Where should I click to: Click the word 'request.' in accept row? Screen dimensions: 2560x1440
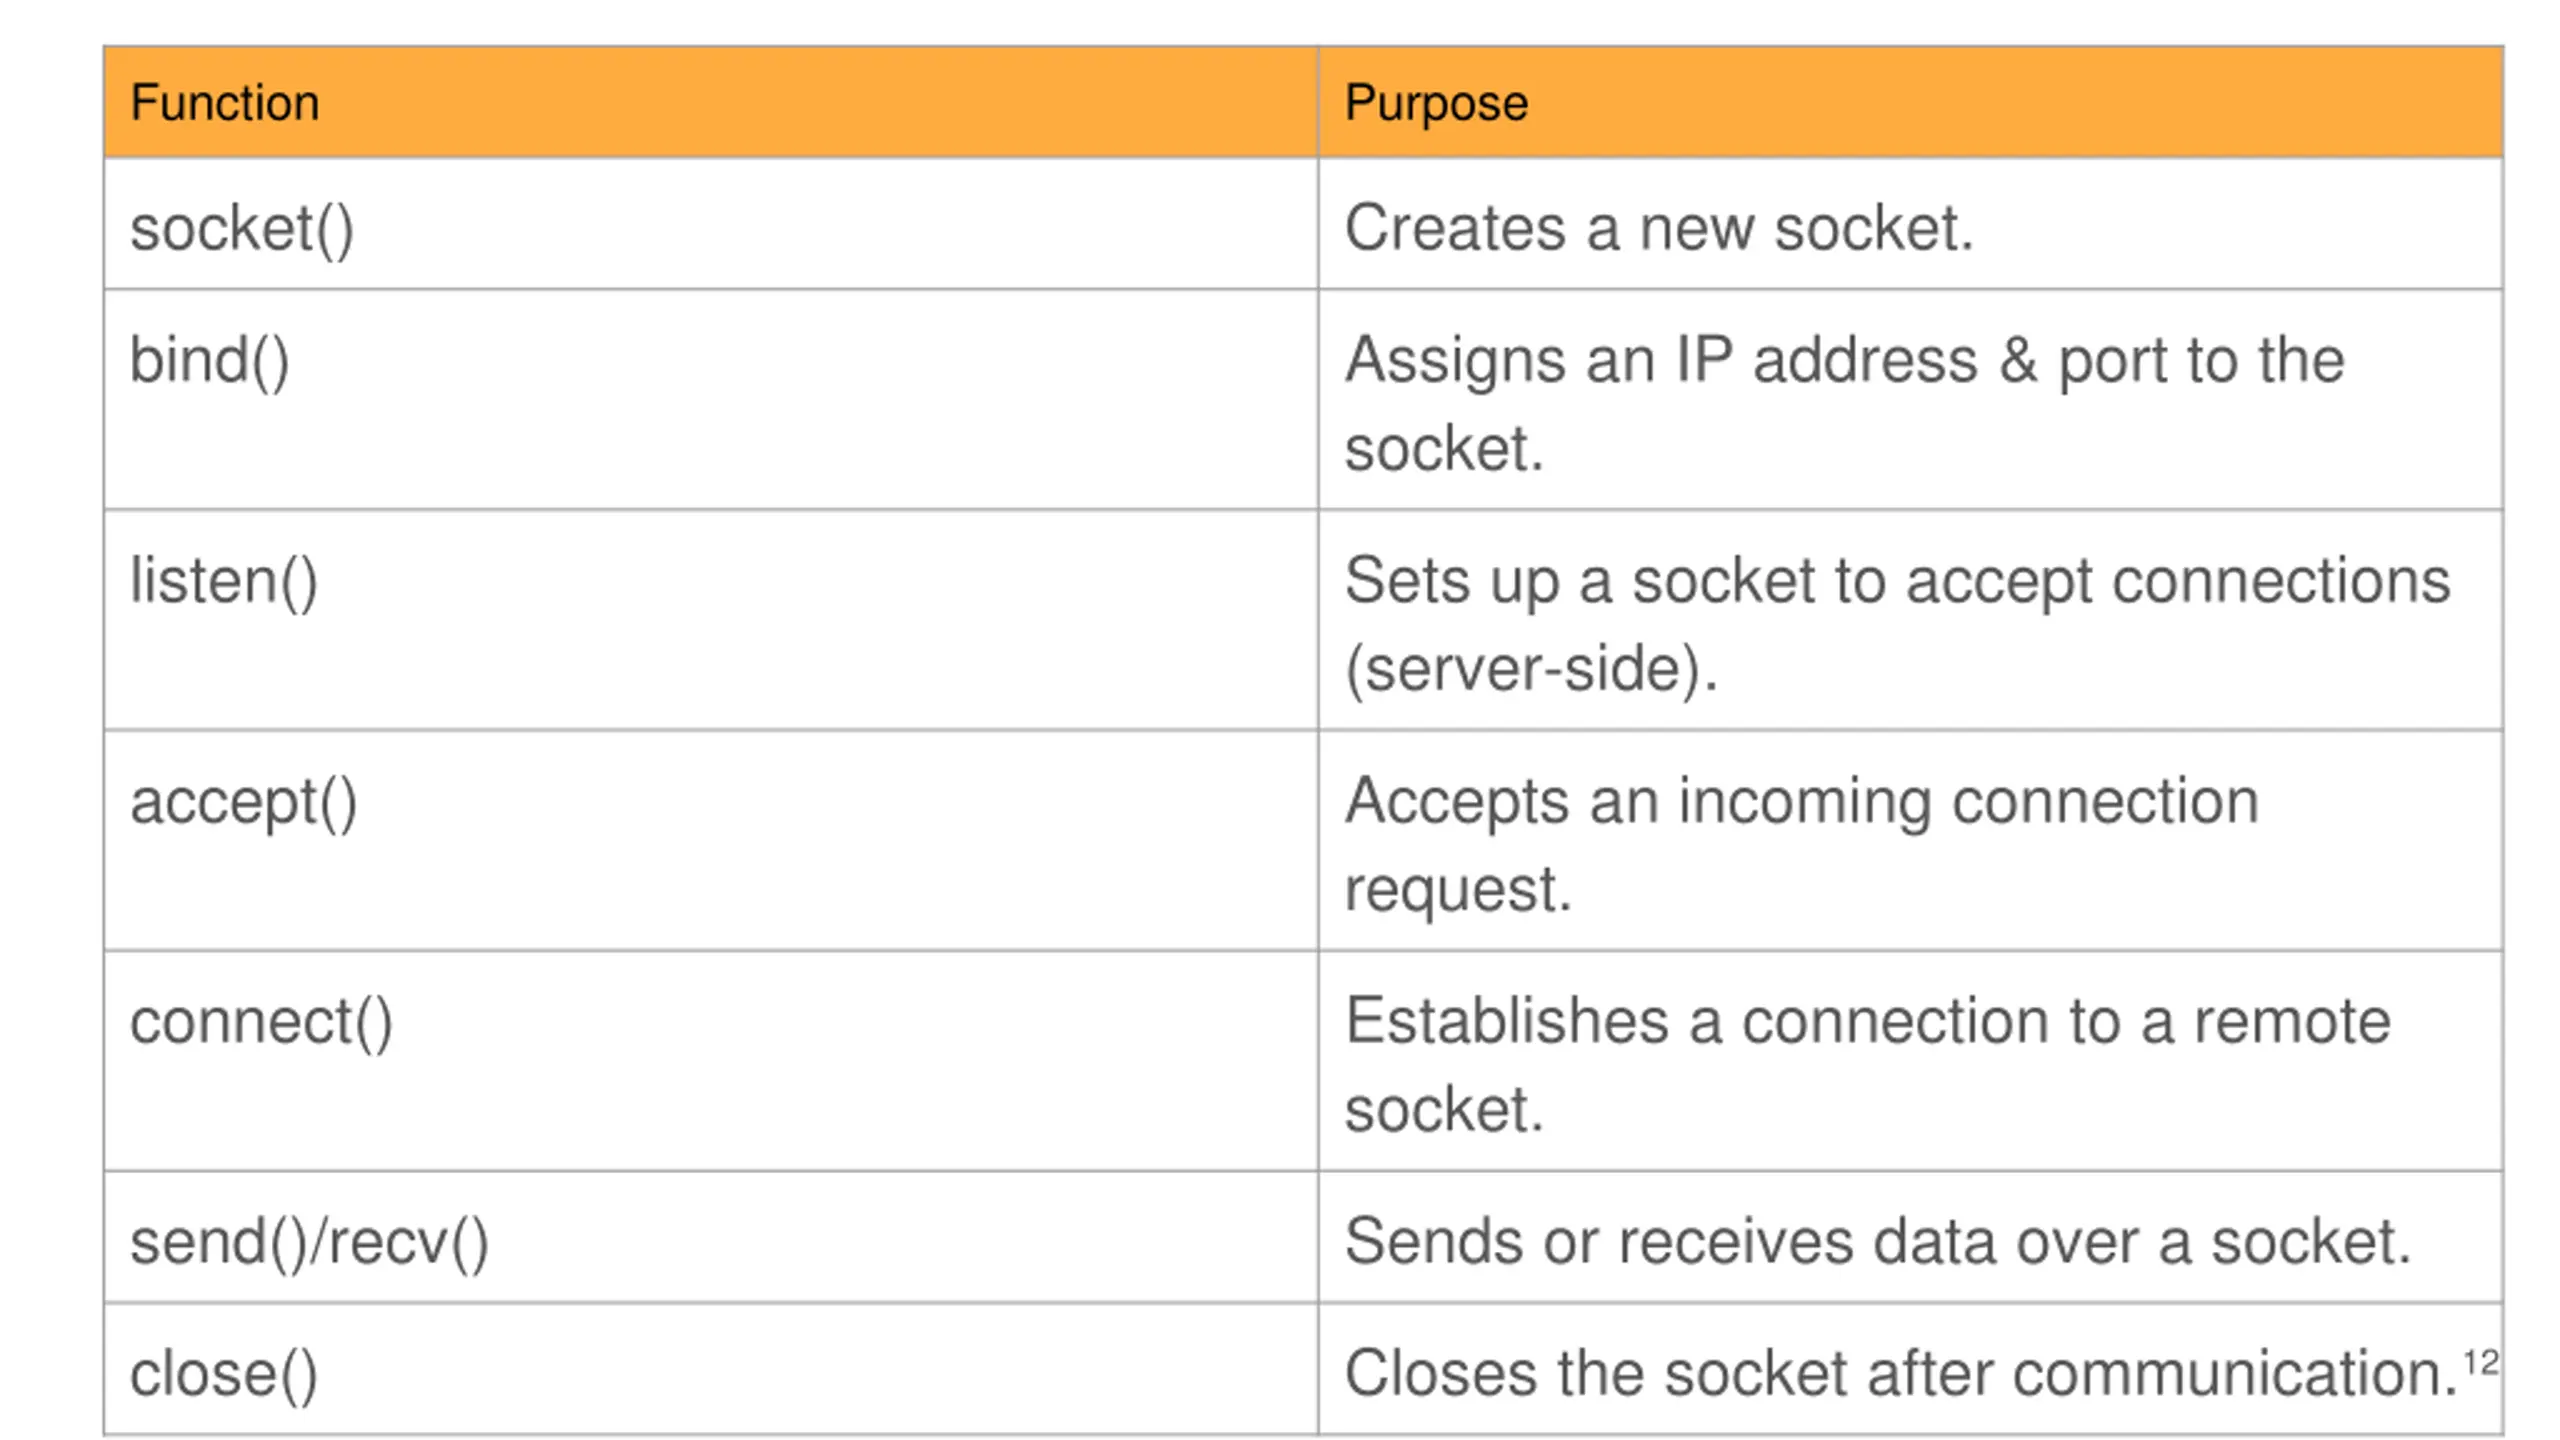click(x=1458, y=892)
